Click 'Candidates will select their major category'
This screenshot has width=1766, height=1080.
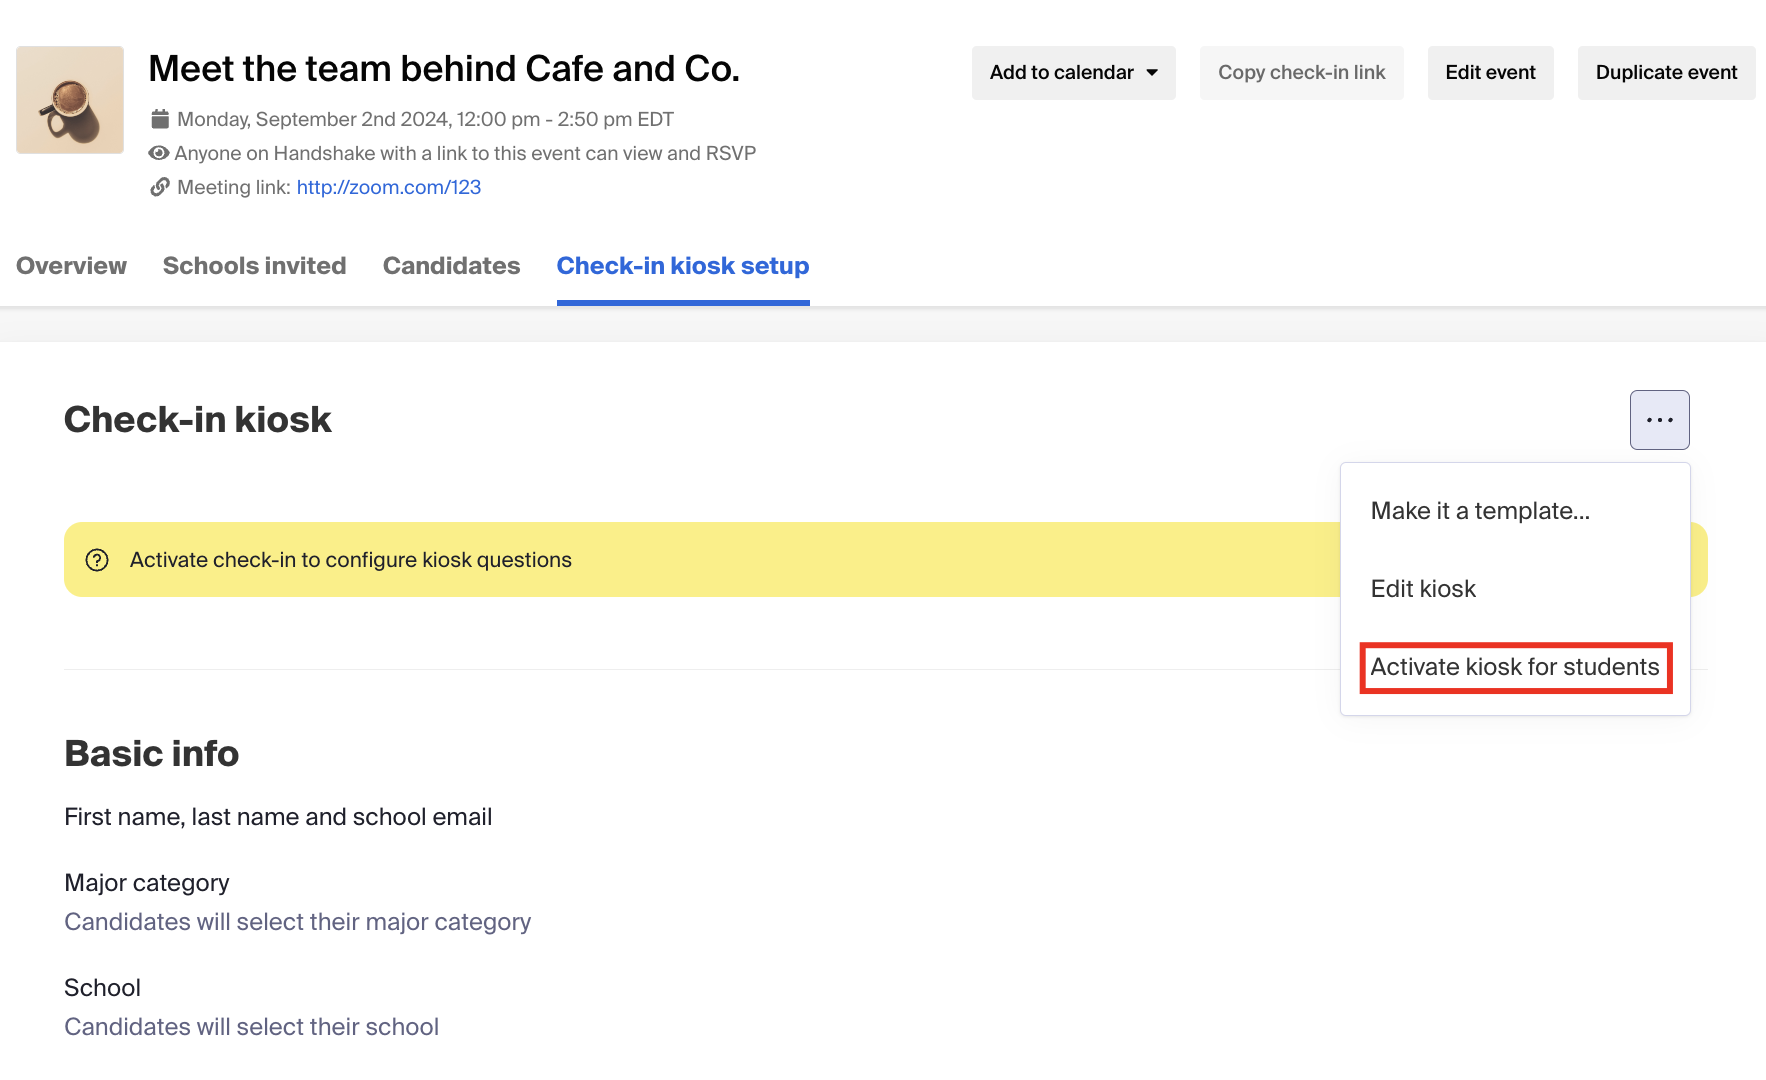coord(298,922)
